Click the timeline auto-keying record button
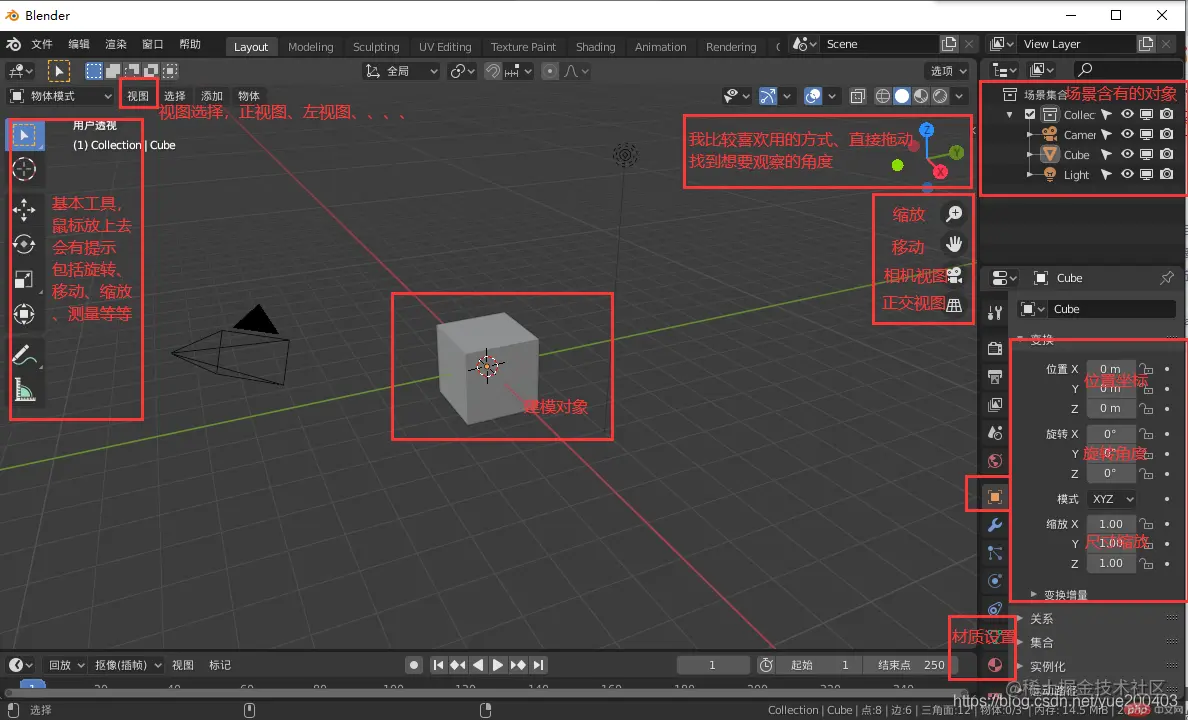Image resolution: width=1188 pixels, height=720 pixels. tap(414, 665)
